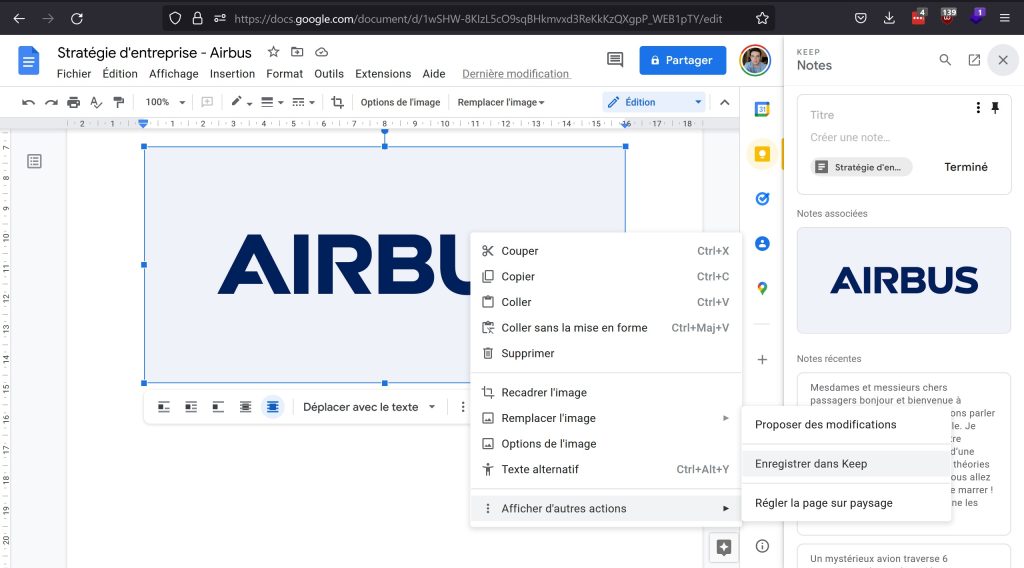Select behind text image option
This screenshot has height=568, width=1024.
coord(246,407)
